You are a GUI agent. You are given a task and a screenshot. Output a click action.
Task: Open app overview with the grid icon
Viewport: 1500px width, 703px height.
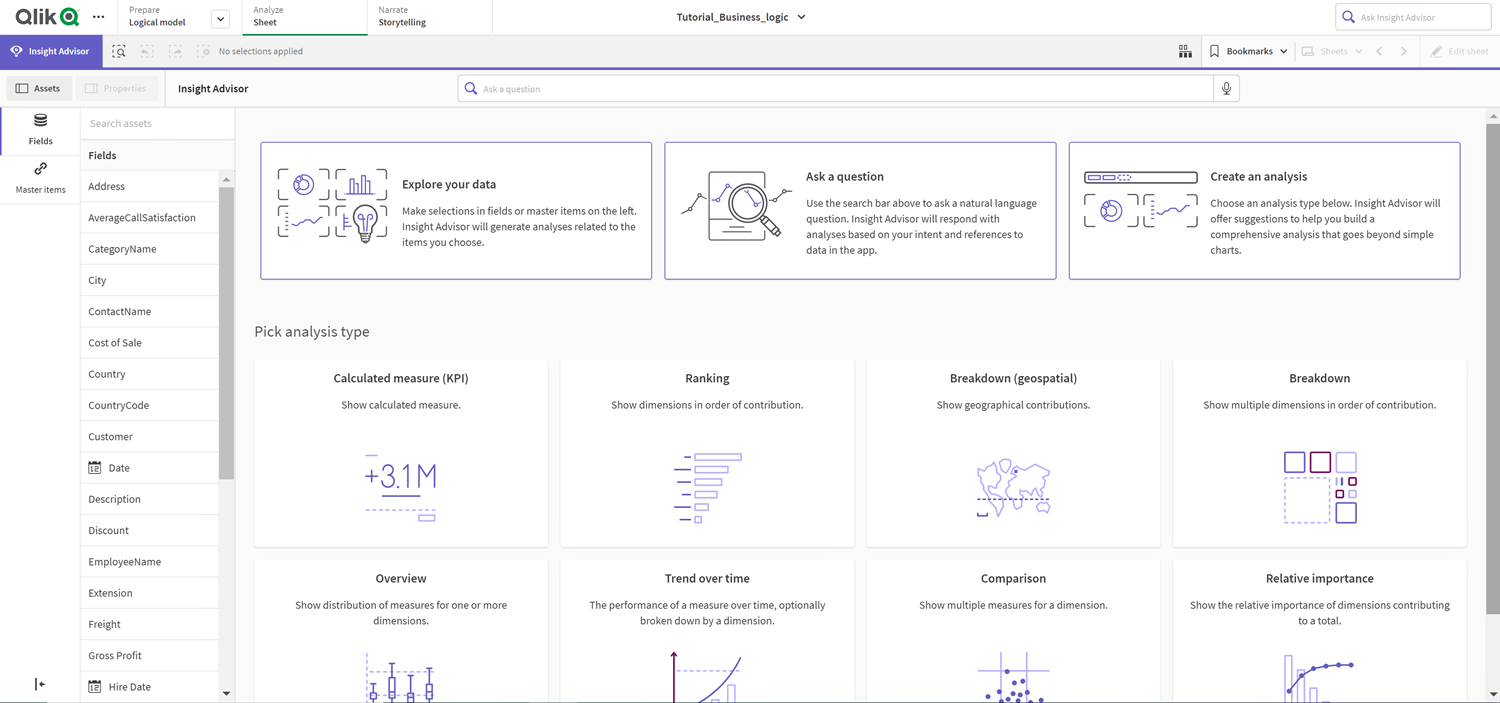(1185, 51)
